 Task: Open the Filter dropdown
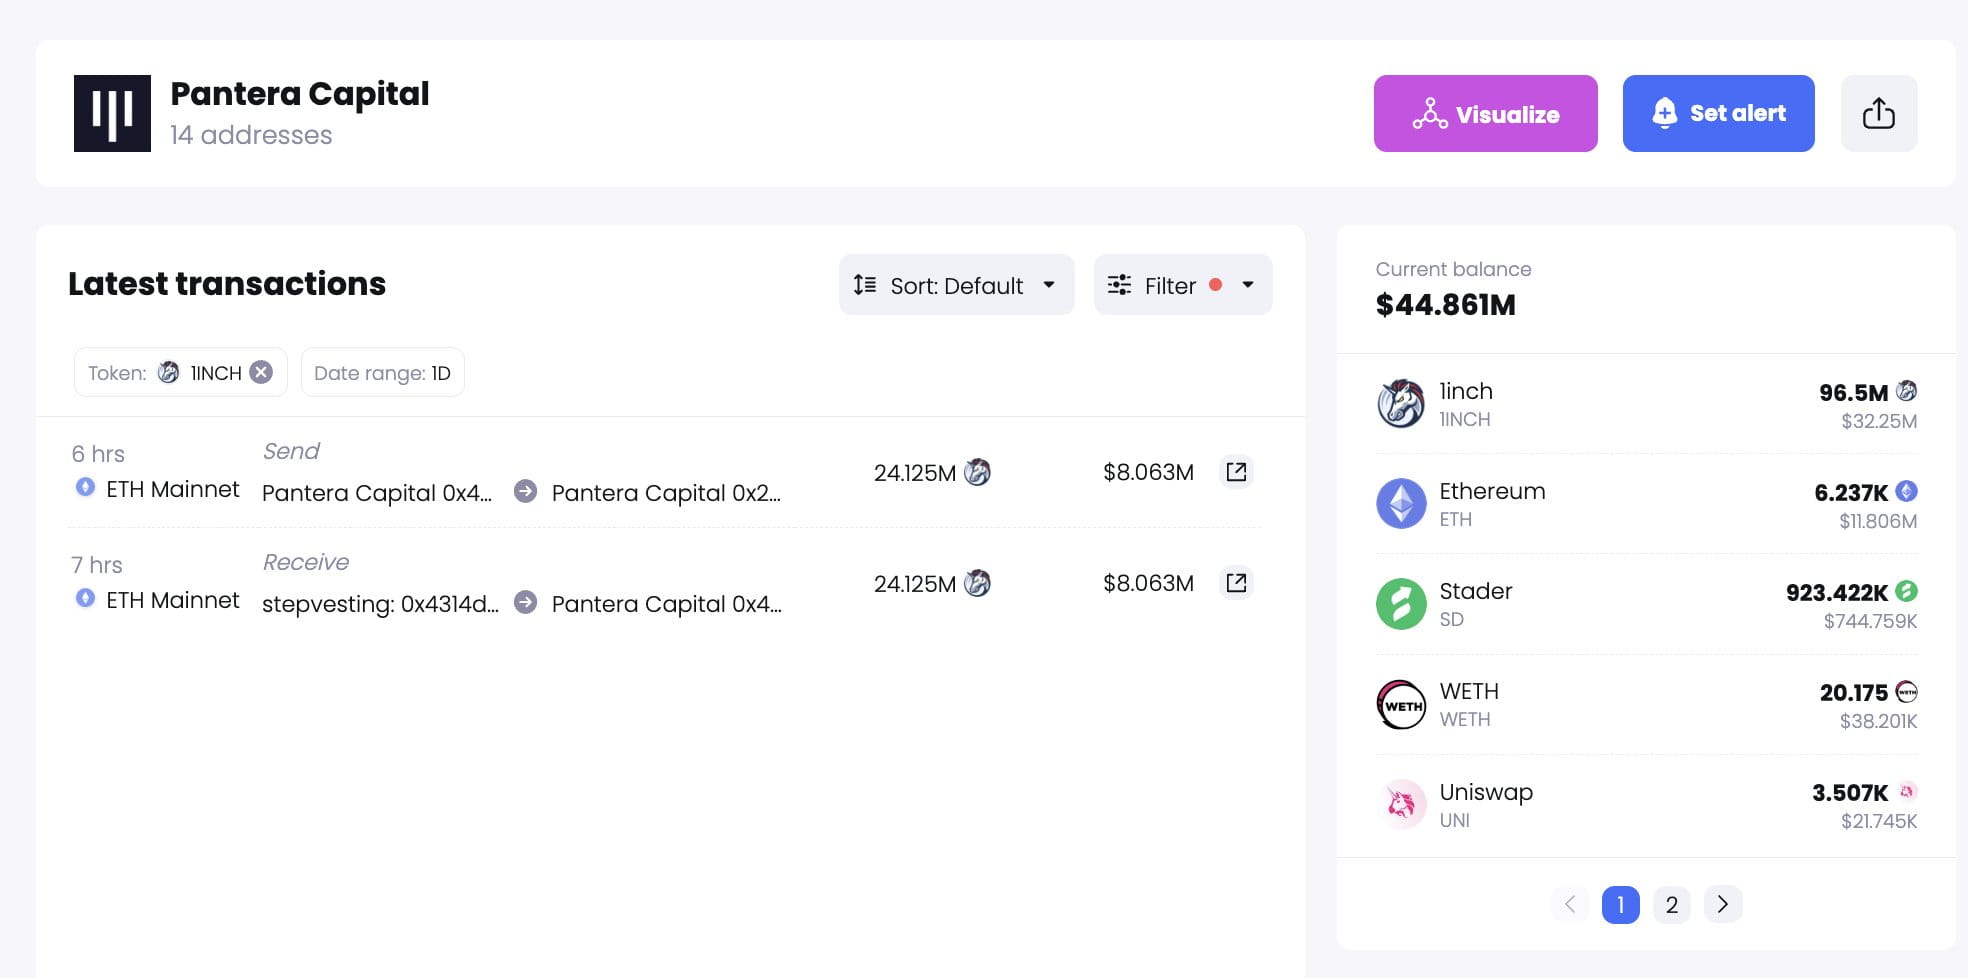coord(1183,285)
